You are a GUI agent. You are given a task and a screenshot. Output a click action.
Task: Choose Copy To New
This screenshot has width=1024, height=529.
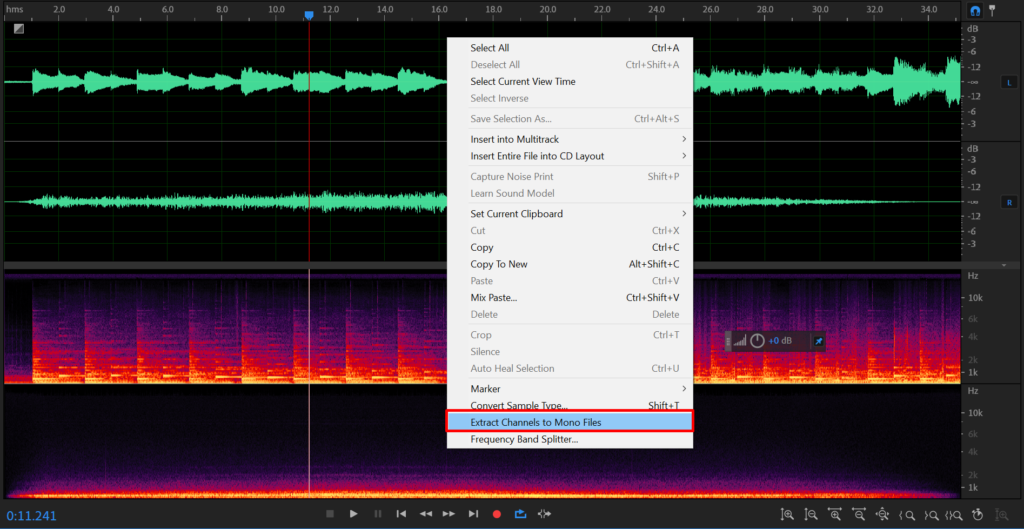pyautogui.click(x=569, y=264)
